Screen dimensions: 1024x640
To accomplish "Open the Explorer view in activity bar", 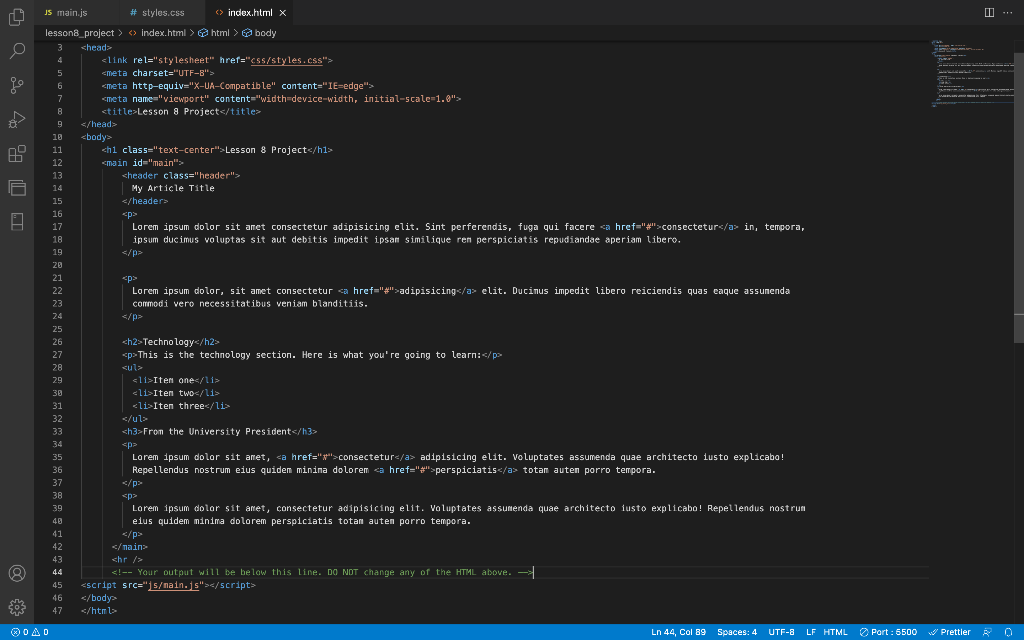I will 17,16.
